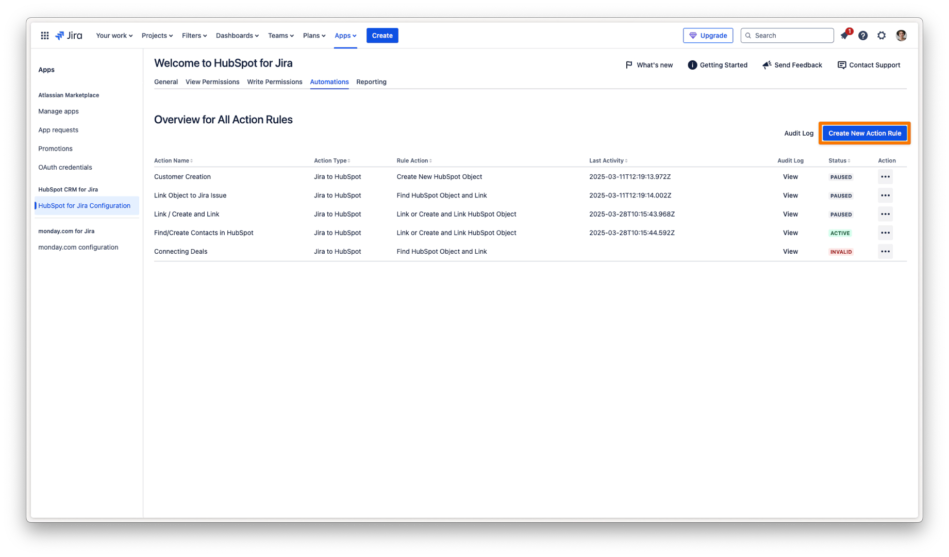View audit log for Link Object to Jira Issue
Screen dimensions: 949x557
790,196
